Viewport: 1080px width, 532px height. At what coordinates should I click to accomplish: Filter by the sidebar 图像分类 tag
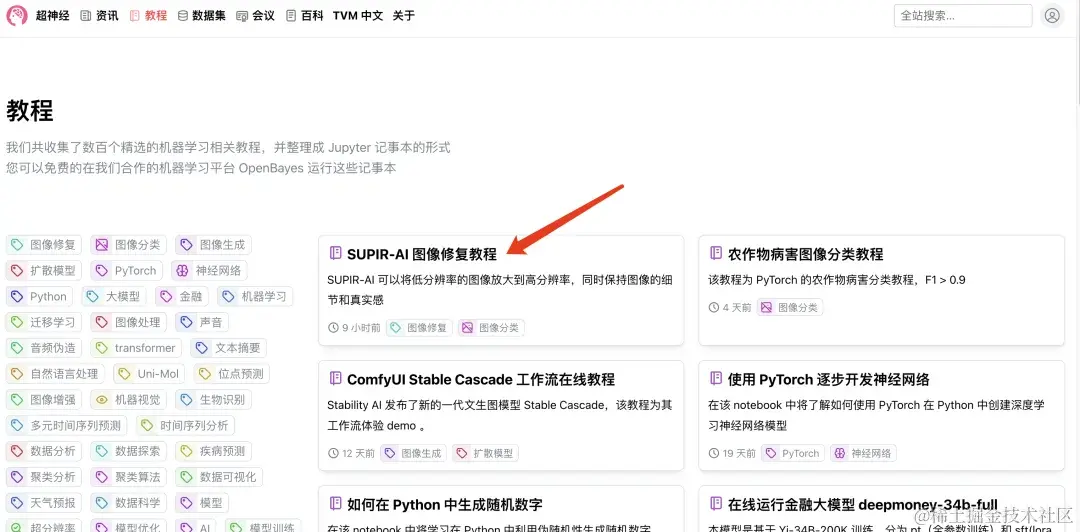[x=129, y=245]
